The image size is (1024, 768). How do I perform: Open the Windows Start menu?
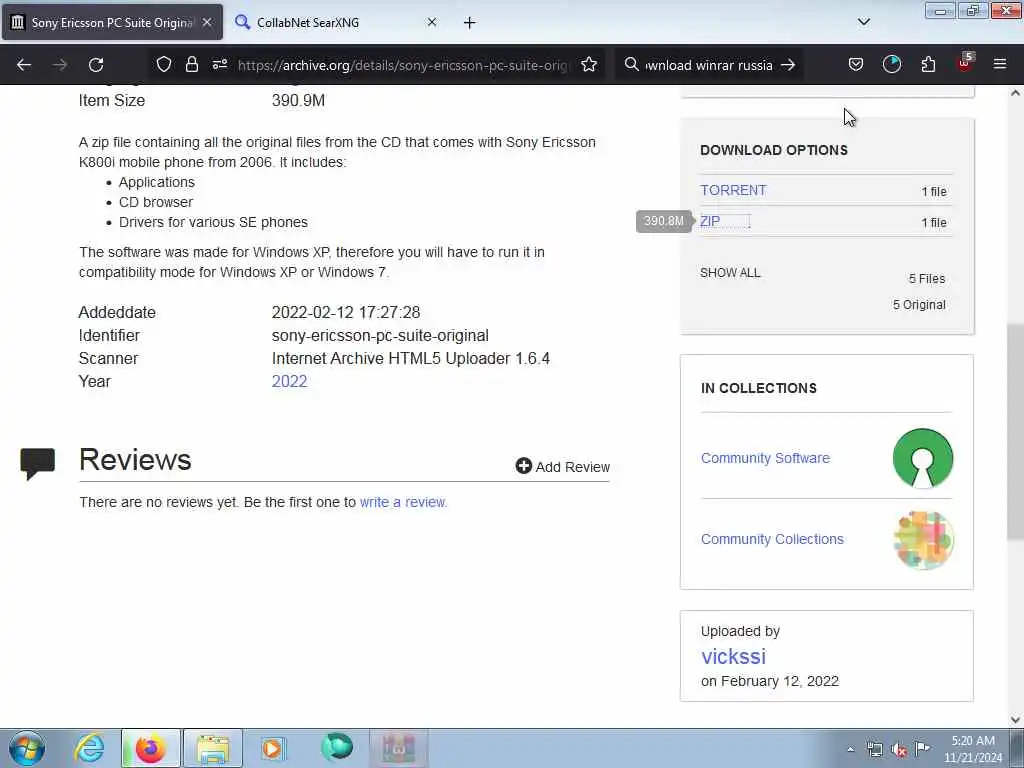(x=27, y=749)
